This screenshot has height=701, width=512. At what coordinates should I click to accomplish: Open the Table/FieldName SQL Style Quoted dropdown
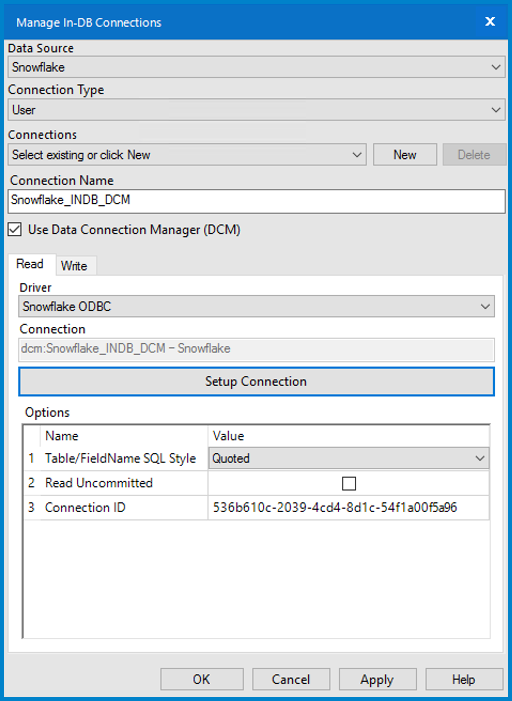click(349, 458)
